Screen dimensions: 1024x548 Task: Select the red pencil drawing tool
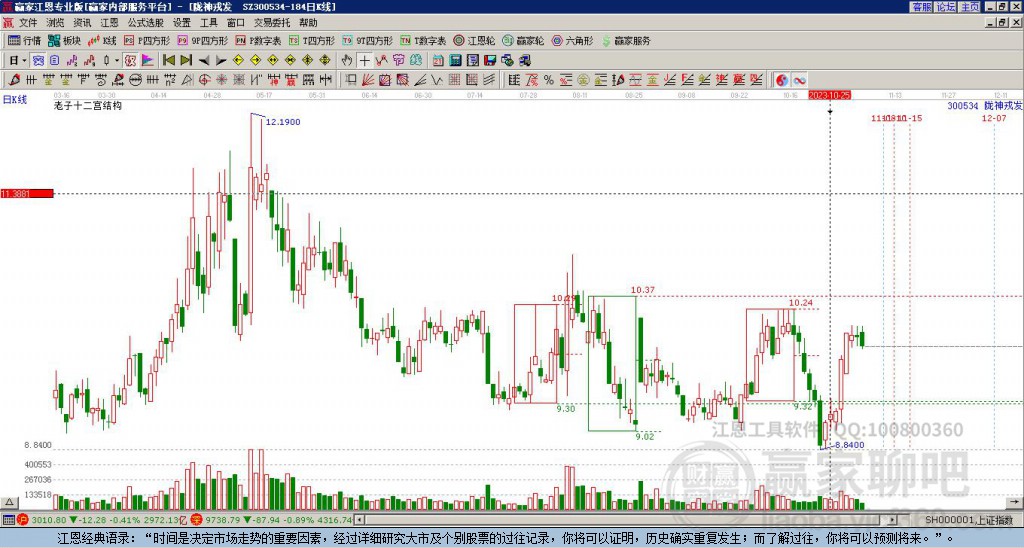[13, 80]
